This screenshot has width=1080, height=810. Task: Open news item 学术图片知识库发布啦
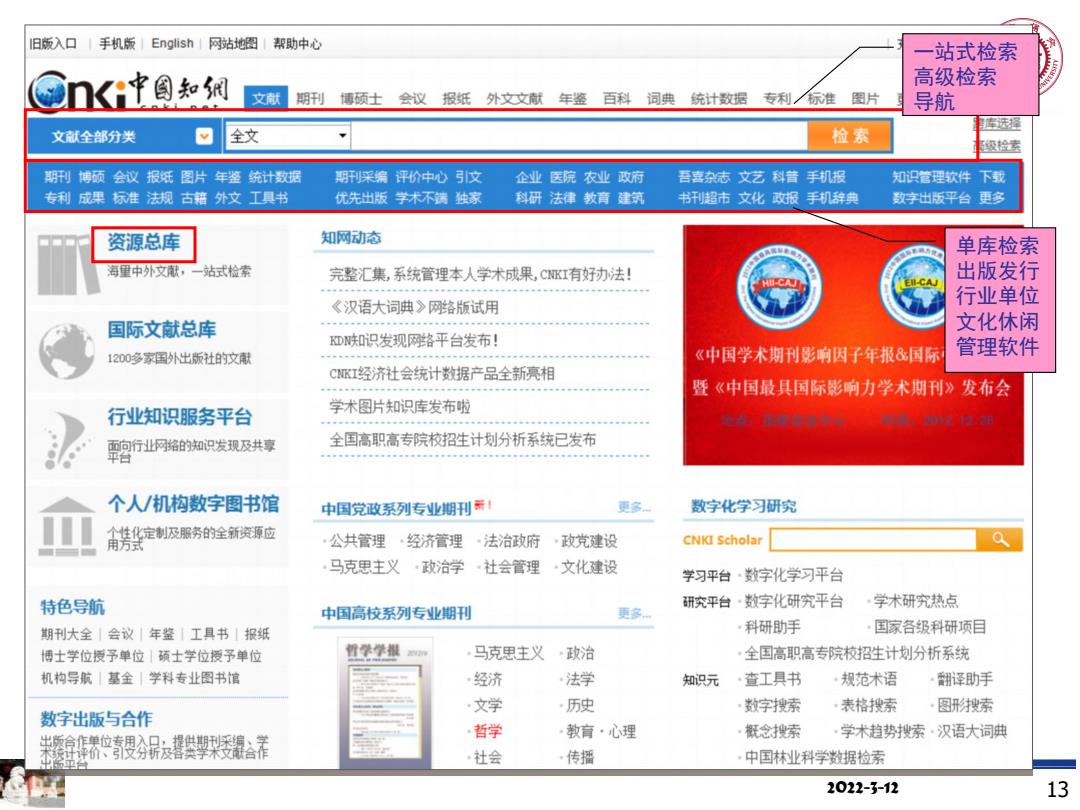pyautogui.click(x=399, y=406)
